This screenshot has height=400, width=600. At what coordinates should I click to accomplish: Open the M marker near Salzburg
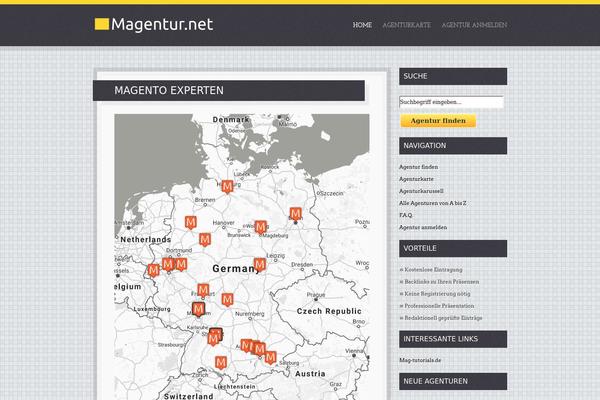click(271, 358)
